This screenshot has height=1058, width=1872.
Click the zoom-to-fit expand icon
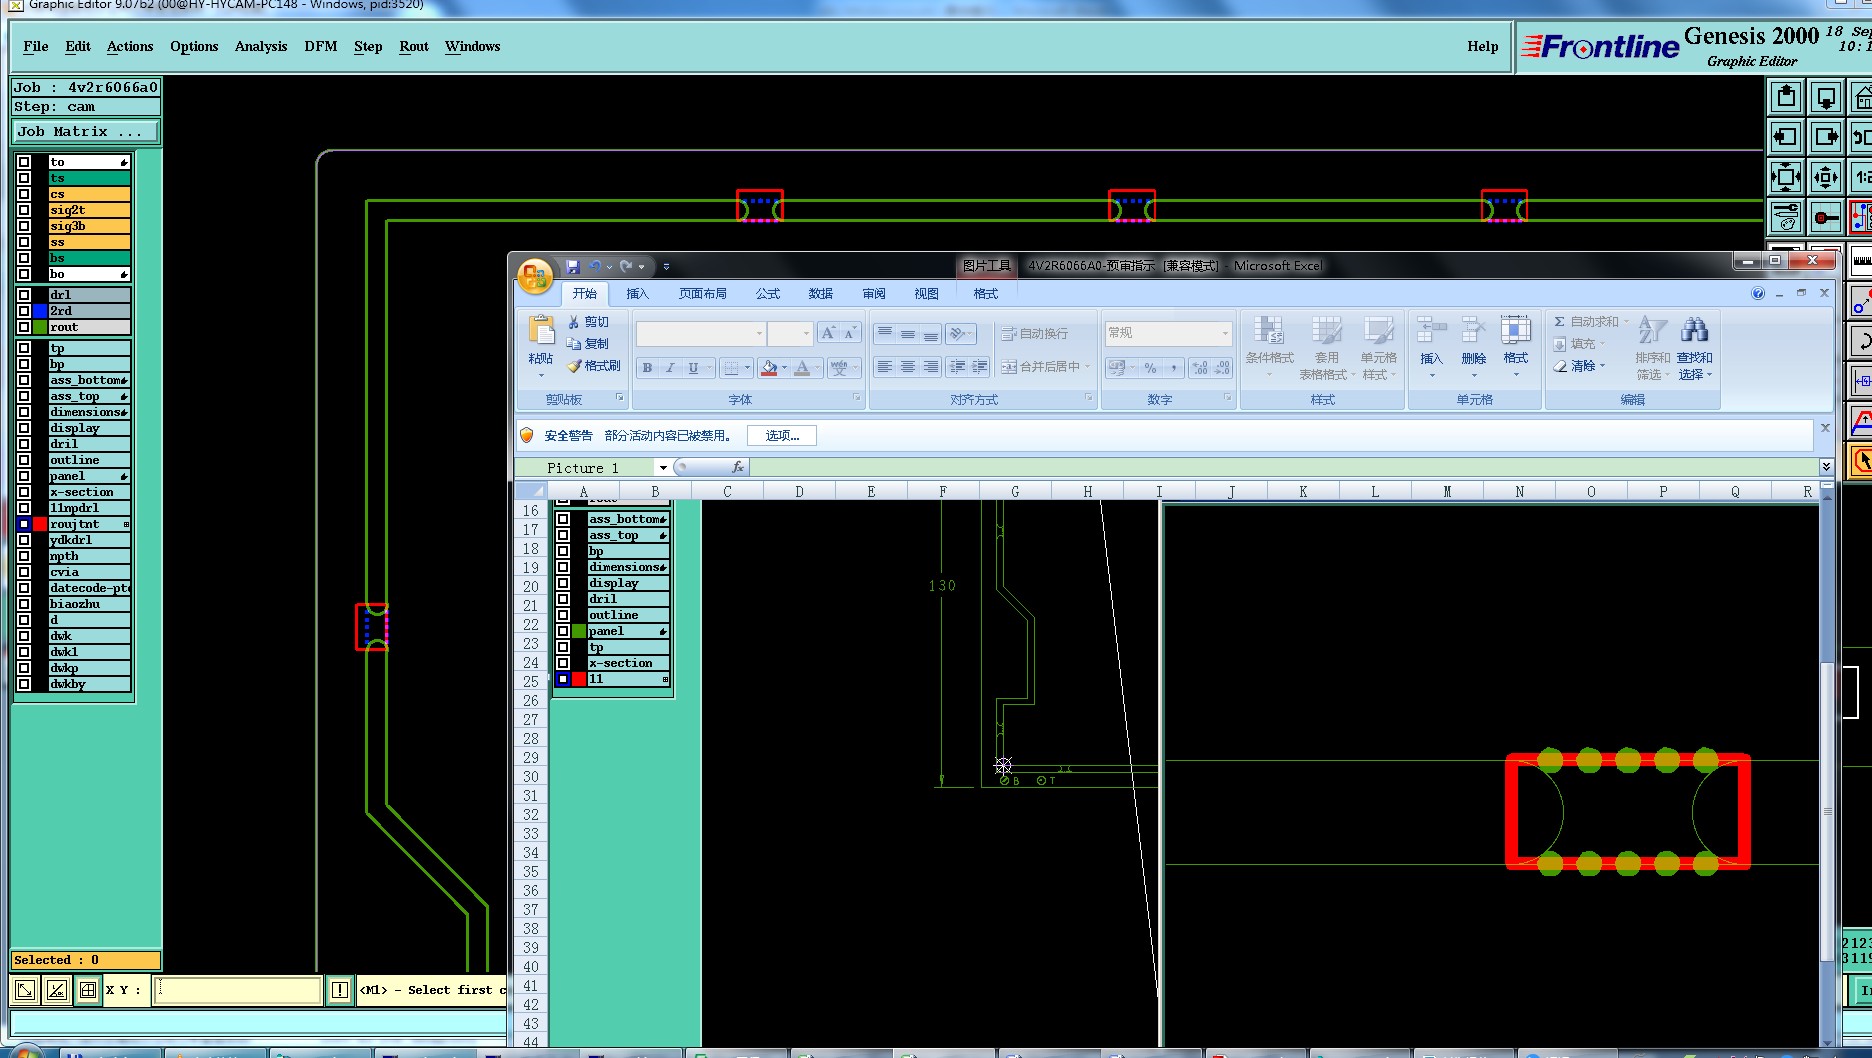(1785, 178)
